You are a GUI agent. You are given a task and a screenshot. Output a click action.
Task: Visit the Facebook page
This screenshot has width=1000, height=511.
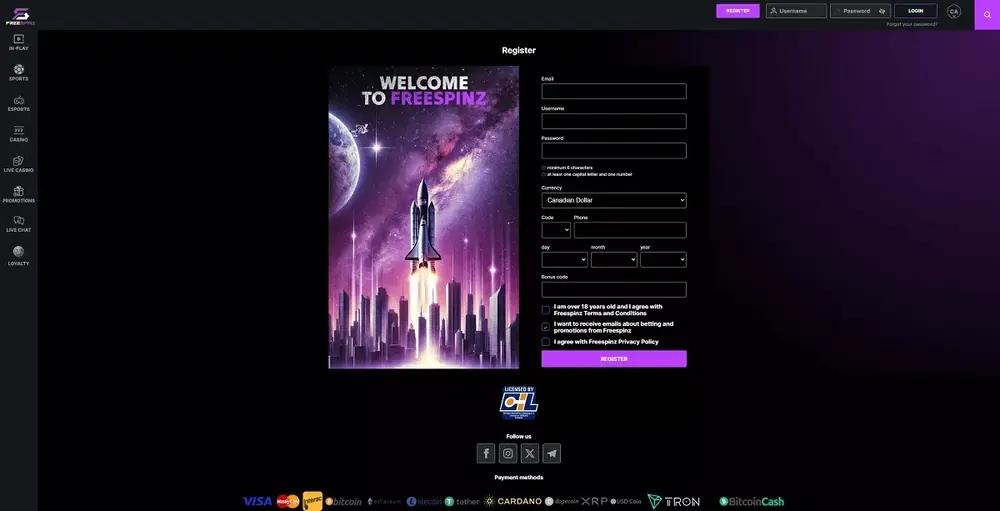tap(486, 454)
